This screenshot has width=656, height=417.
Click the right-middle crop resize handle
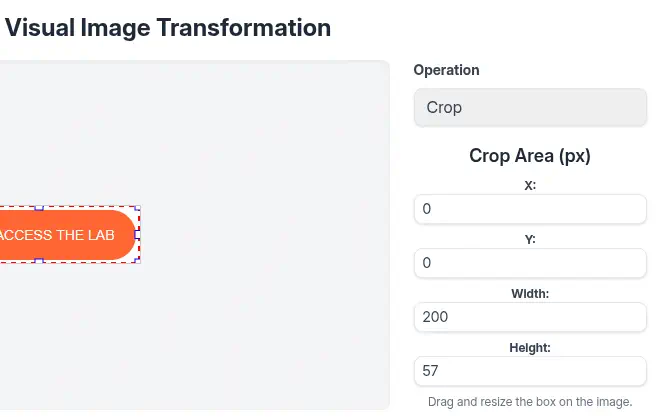coord(138,235)
